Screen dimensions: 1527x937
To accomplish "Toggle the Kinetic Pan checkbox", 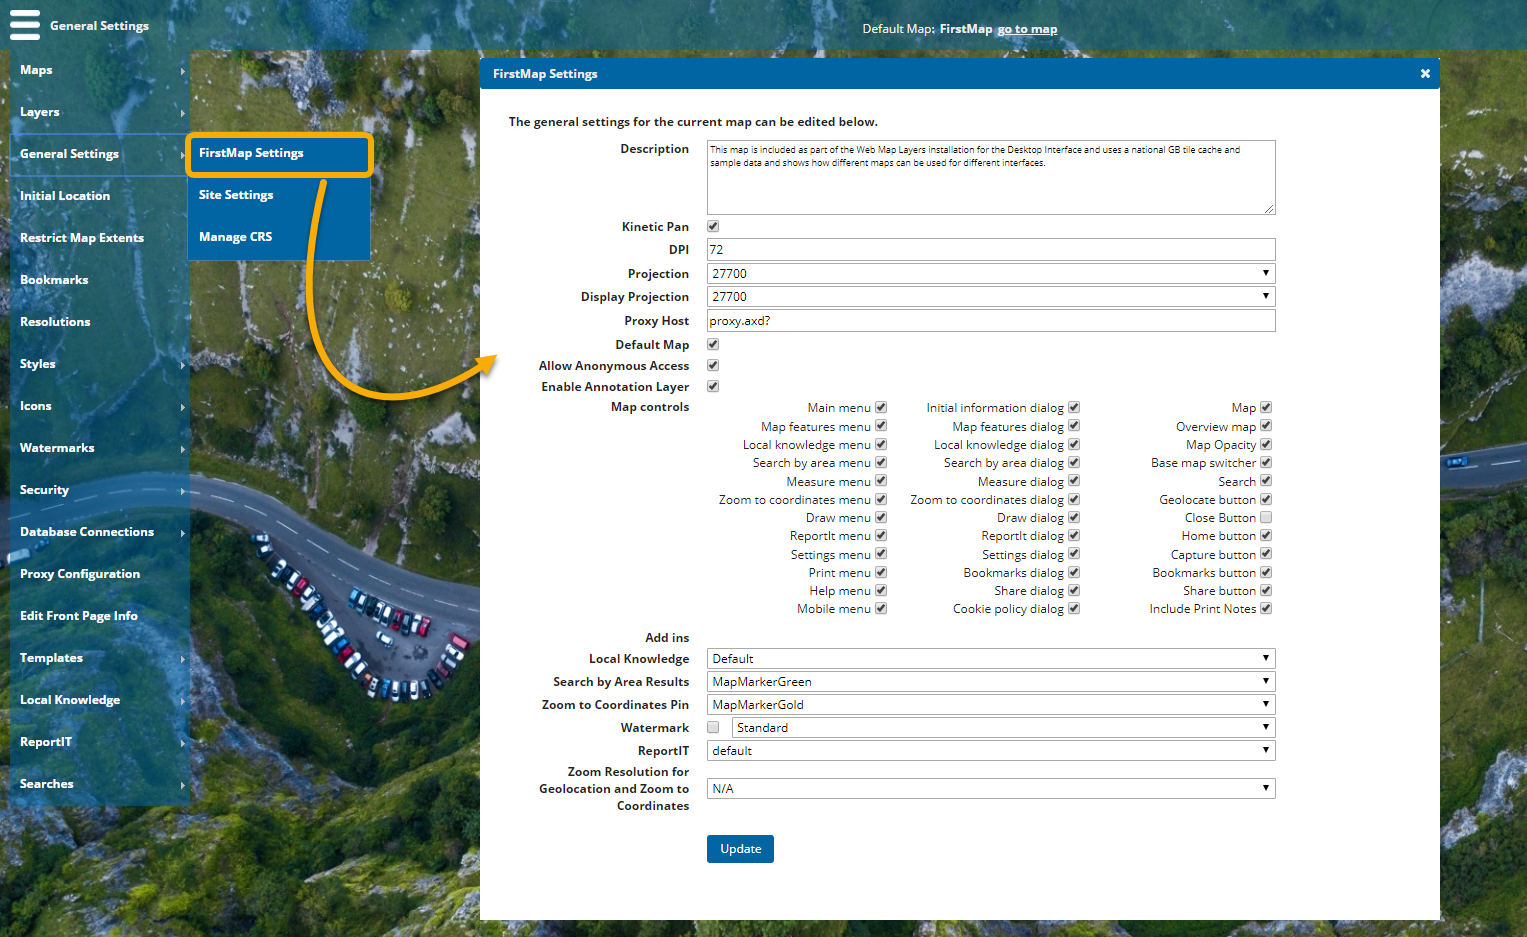I will click(x=713, y=227).
